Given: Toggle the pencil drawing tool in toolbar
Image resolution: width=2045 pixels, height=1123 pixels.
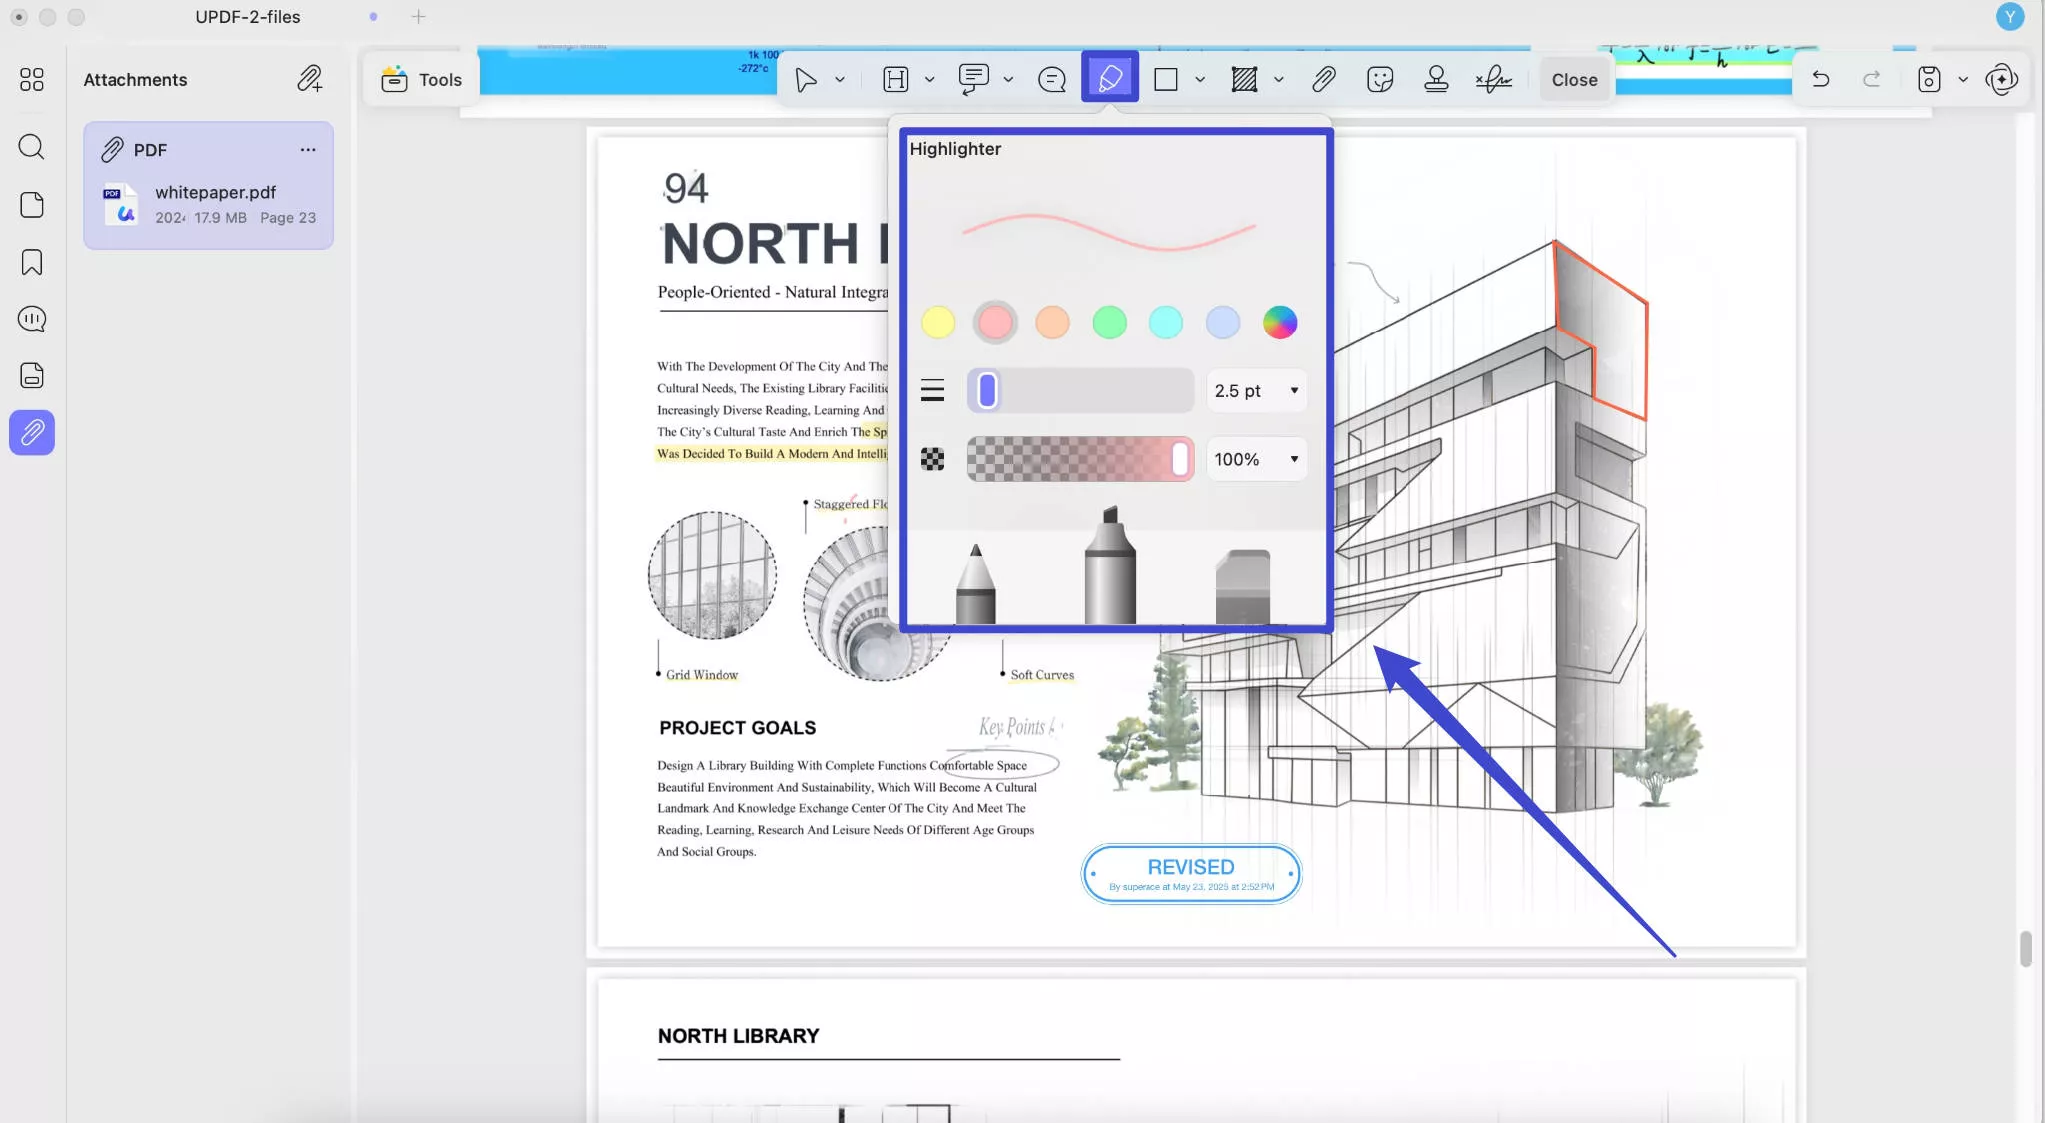Looking at the screenshot, I should click(1110, 78).
